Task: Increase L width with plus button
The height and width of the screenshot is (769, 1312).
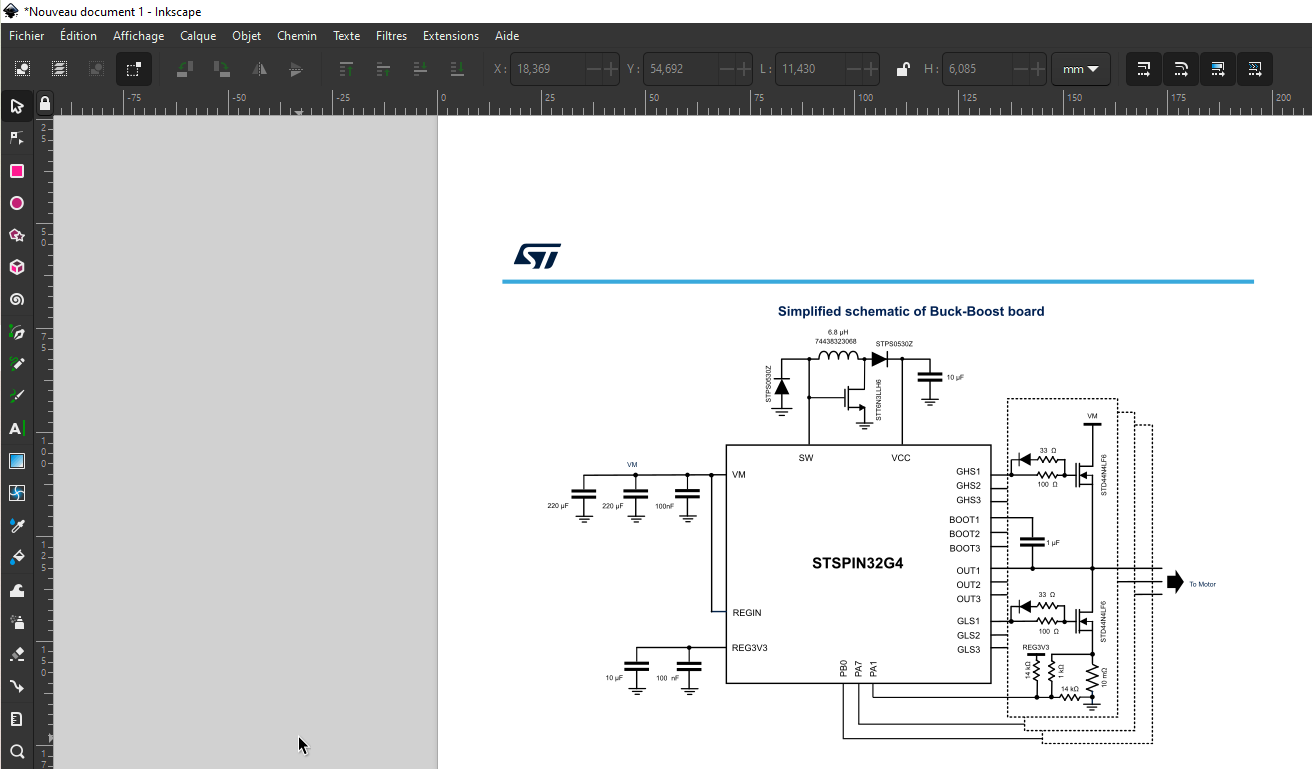Action: [871, 69]
